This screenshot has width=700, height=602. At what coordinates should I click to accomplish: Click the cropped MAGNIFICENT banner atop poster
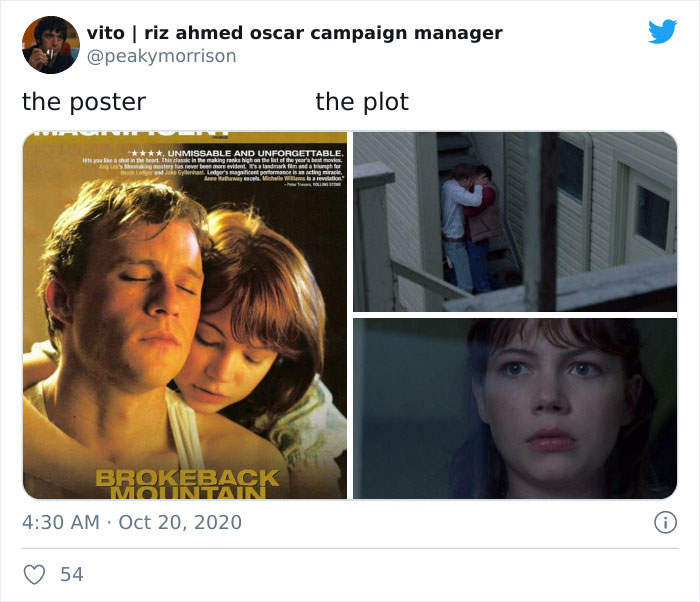[x=132, y=133]
